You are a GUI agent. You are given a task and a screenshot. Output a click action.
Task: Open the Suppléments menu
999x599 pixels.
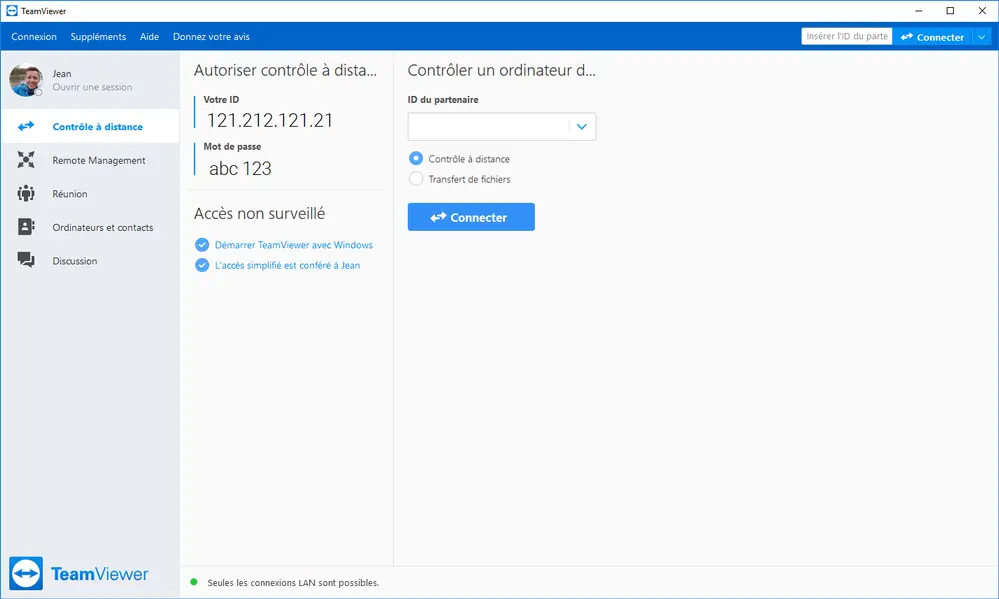[98, 37]
